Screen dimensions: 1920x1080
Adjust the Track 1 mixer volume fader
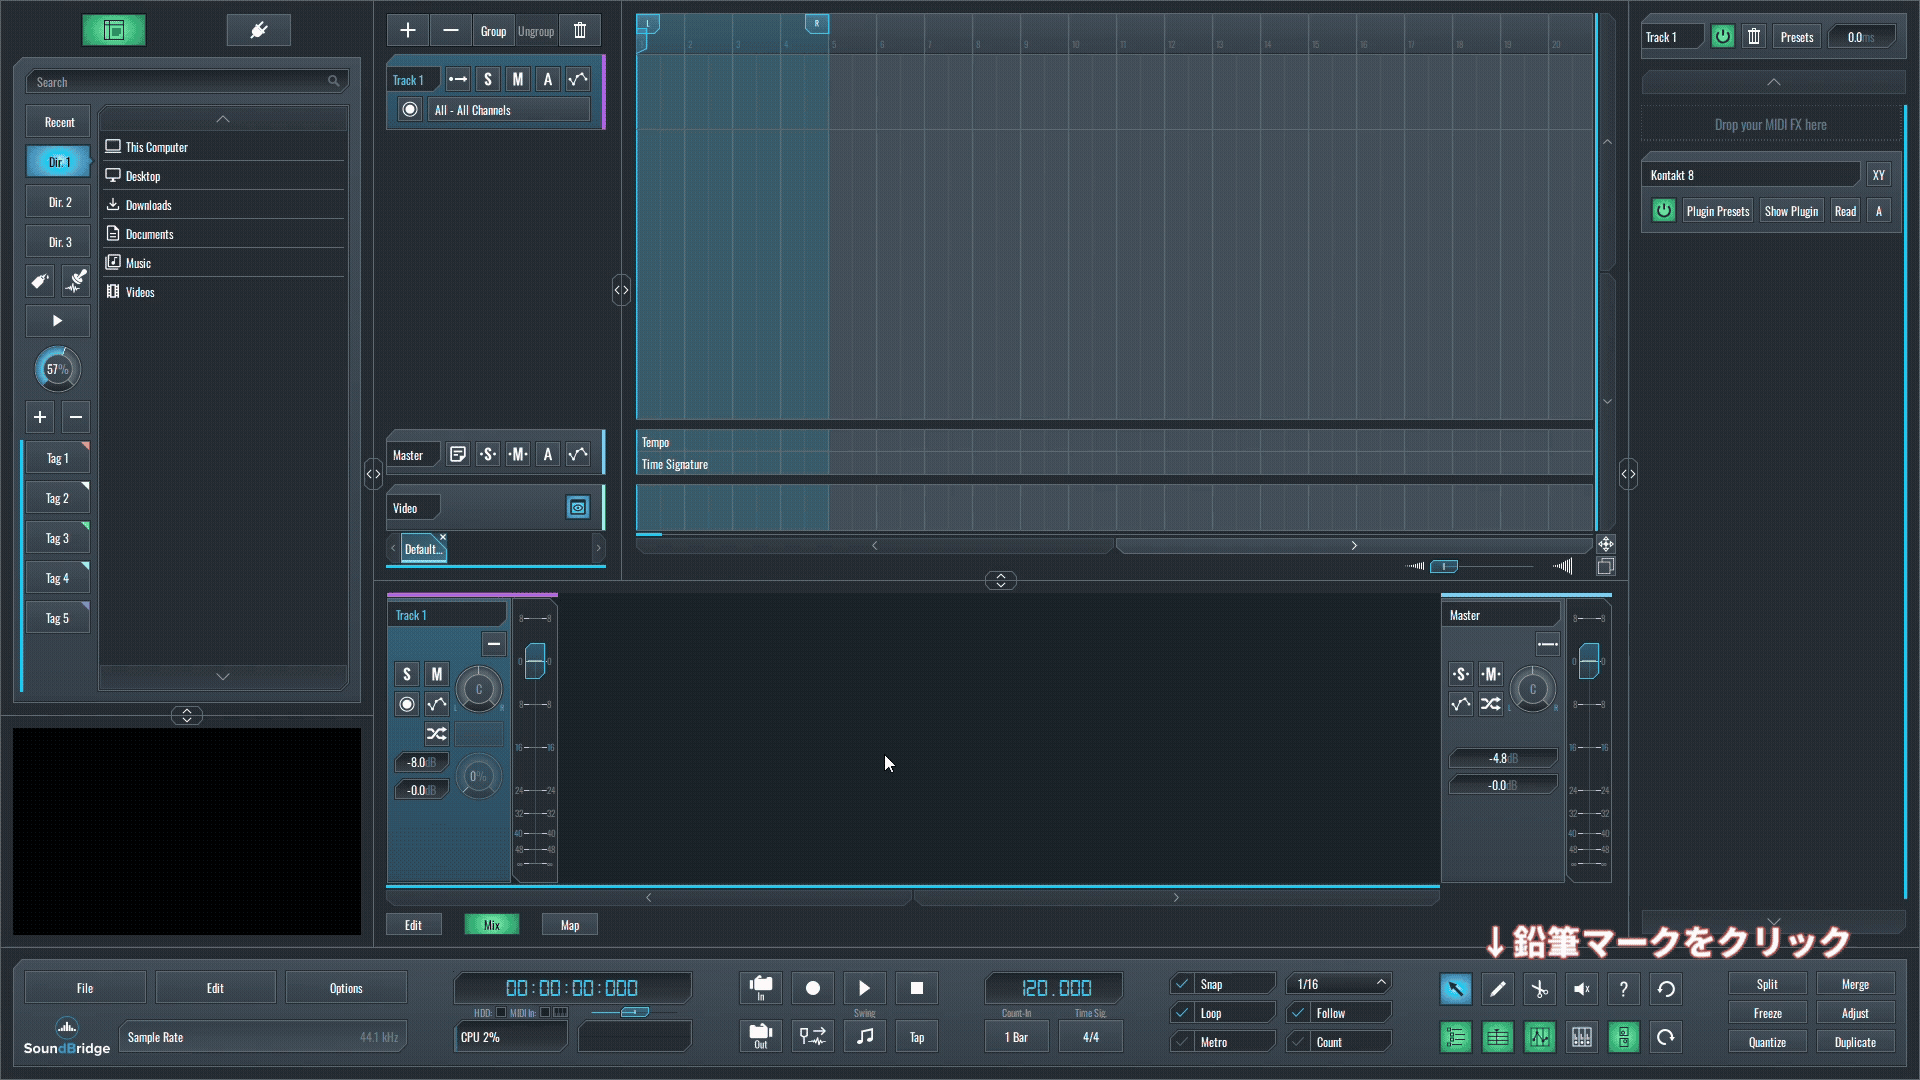pos(535,661)
